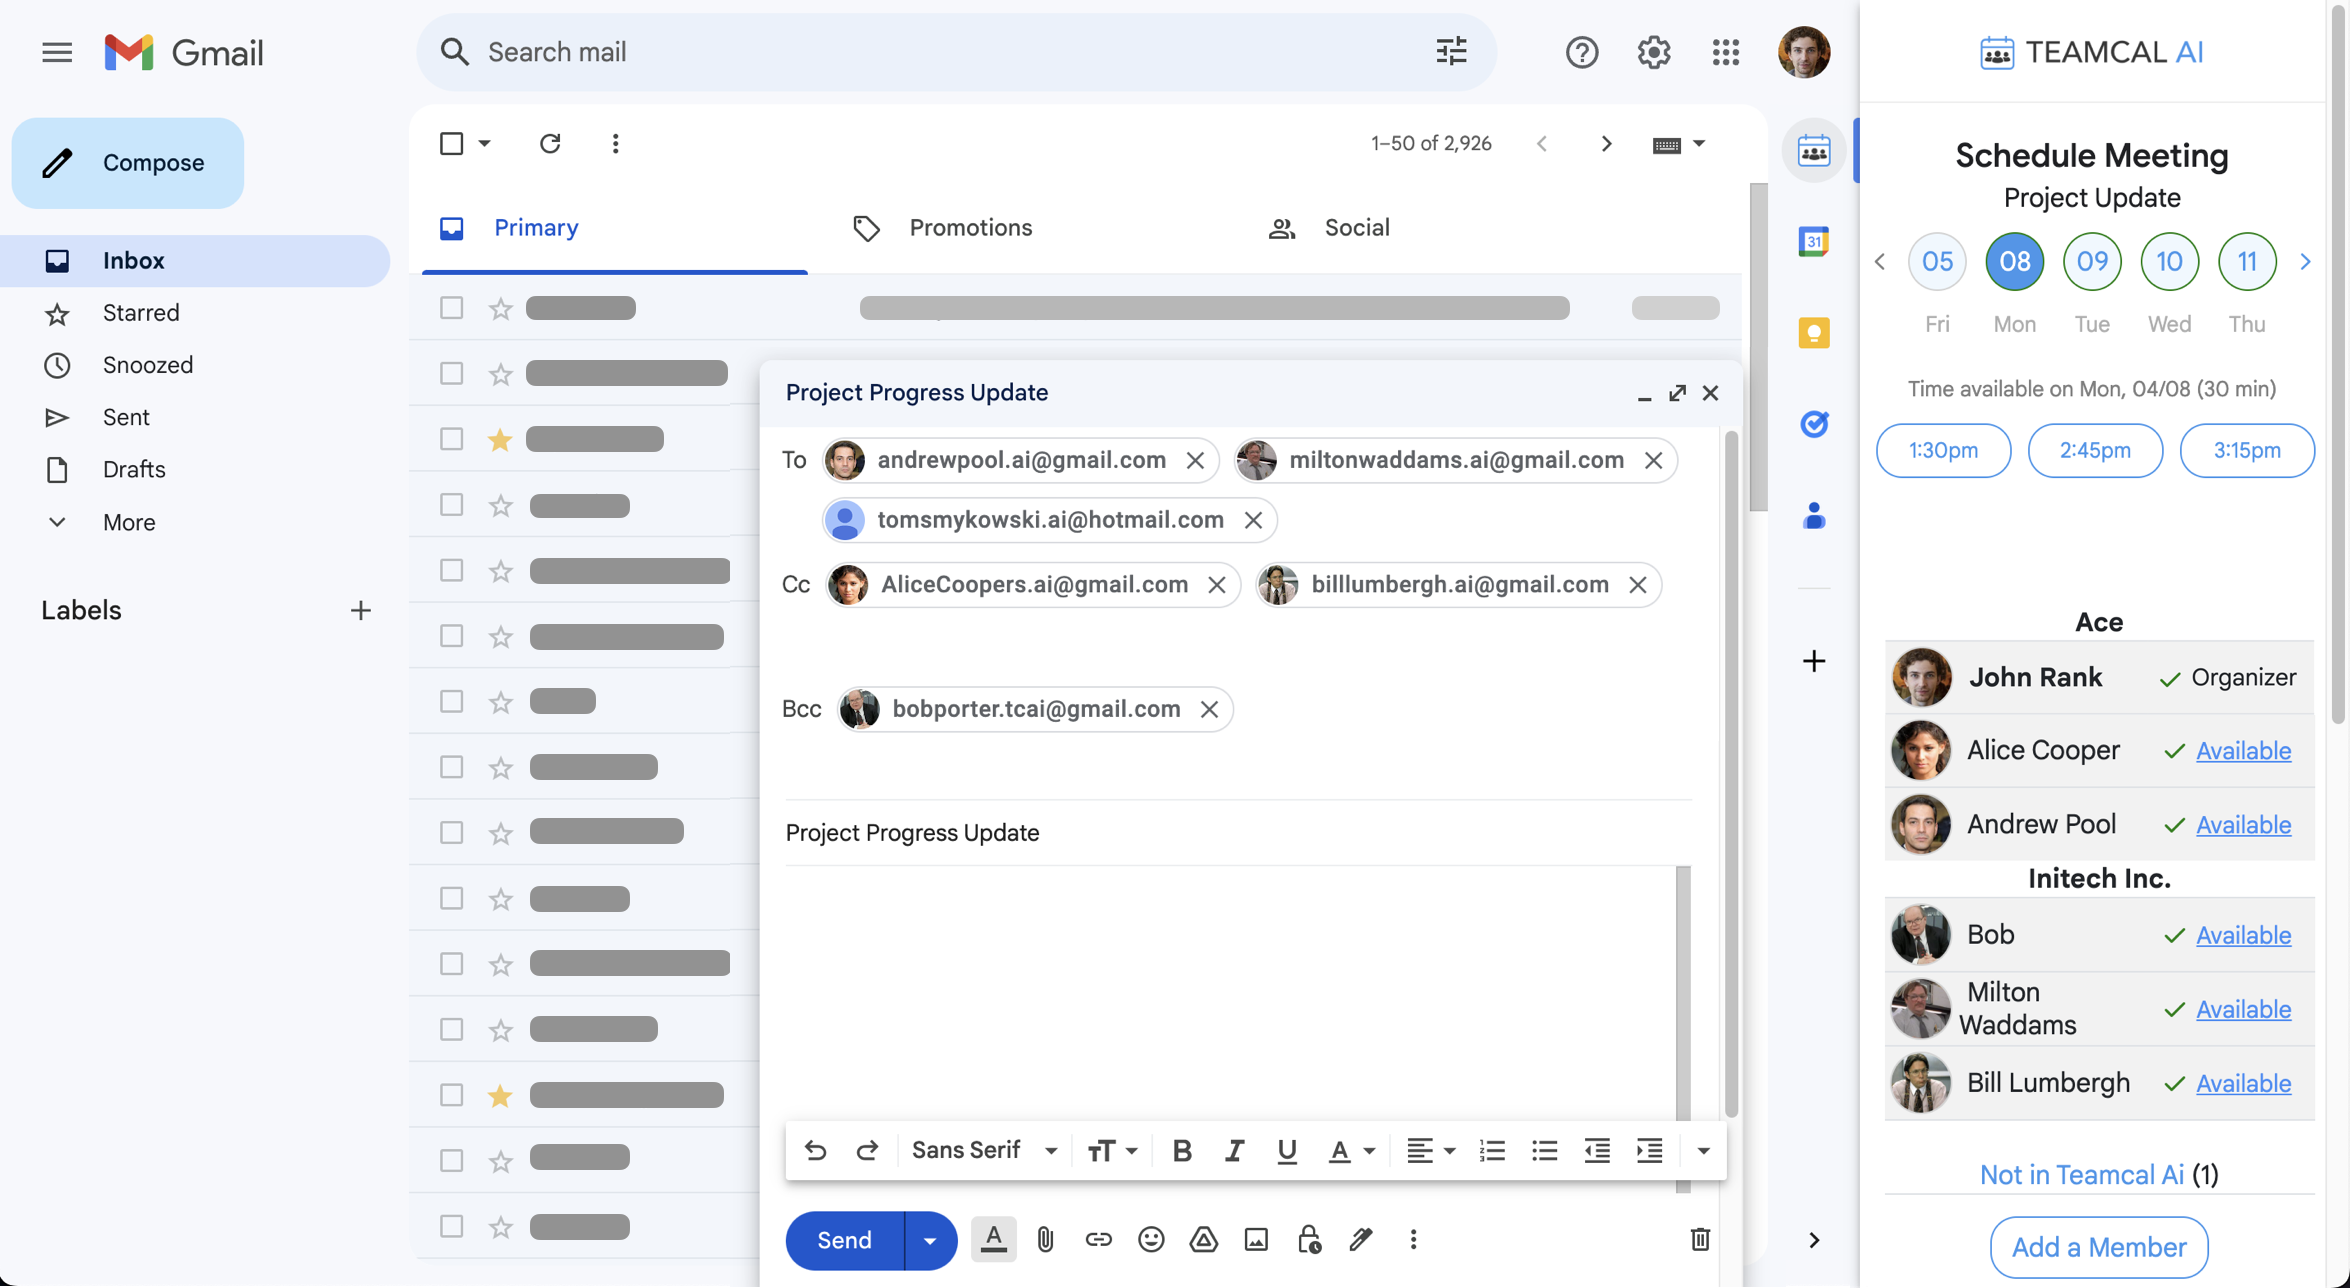This screenshot has width=2350, height=1288.
Task: Open the Sent folder
Action: [126, 418]
